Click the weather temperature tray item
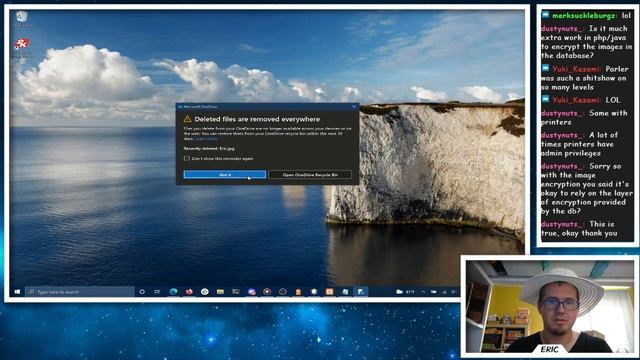640x360 pixels. click(x=405, y=292)
